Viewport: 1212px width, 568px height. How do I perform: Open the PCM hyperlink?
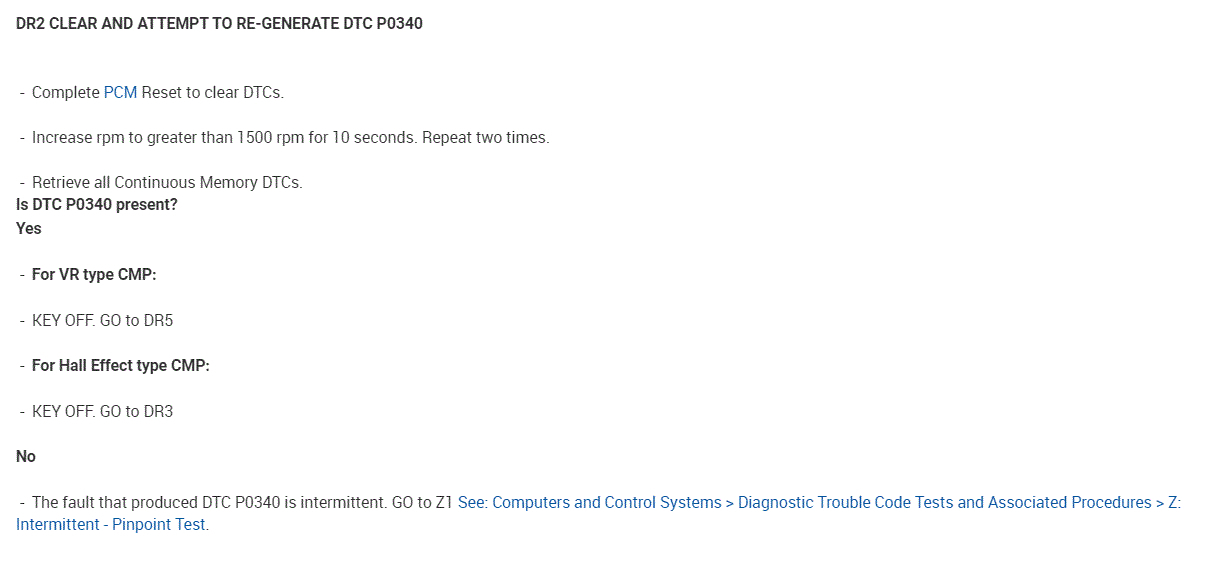[x=120, y=92]
